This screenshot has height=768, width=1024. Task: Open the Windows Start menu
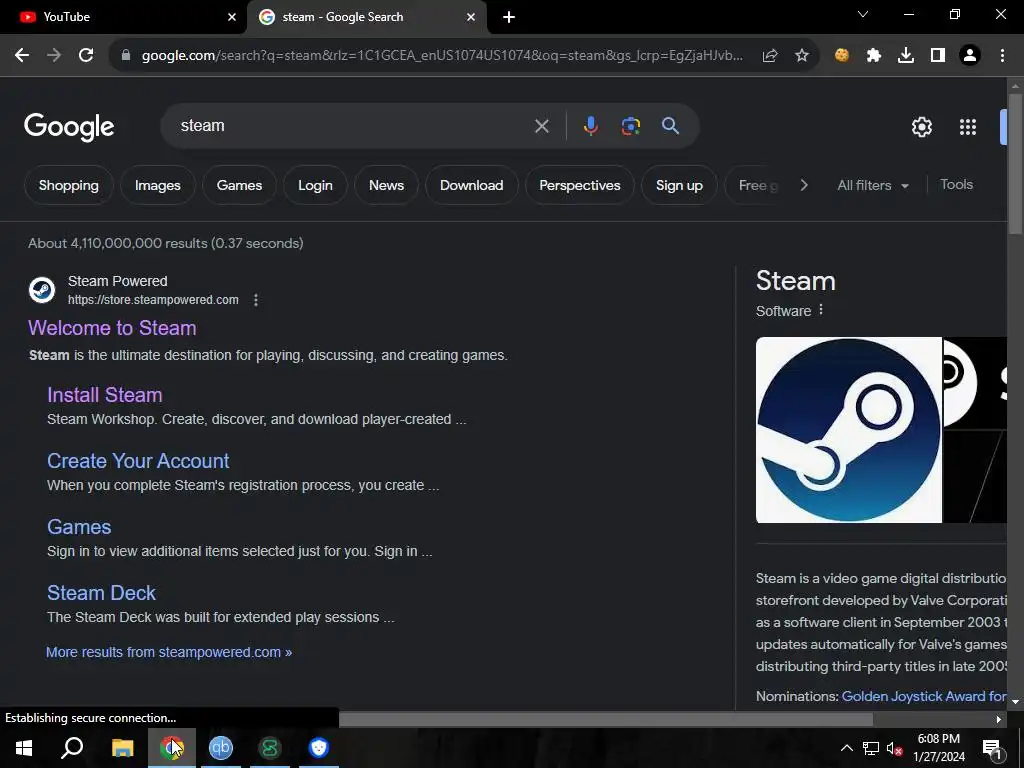[x=24, y=748]
